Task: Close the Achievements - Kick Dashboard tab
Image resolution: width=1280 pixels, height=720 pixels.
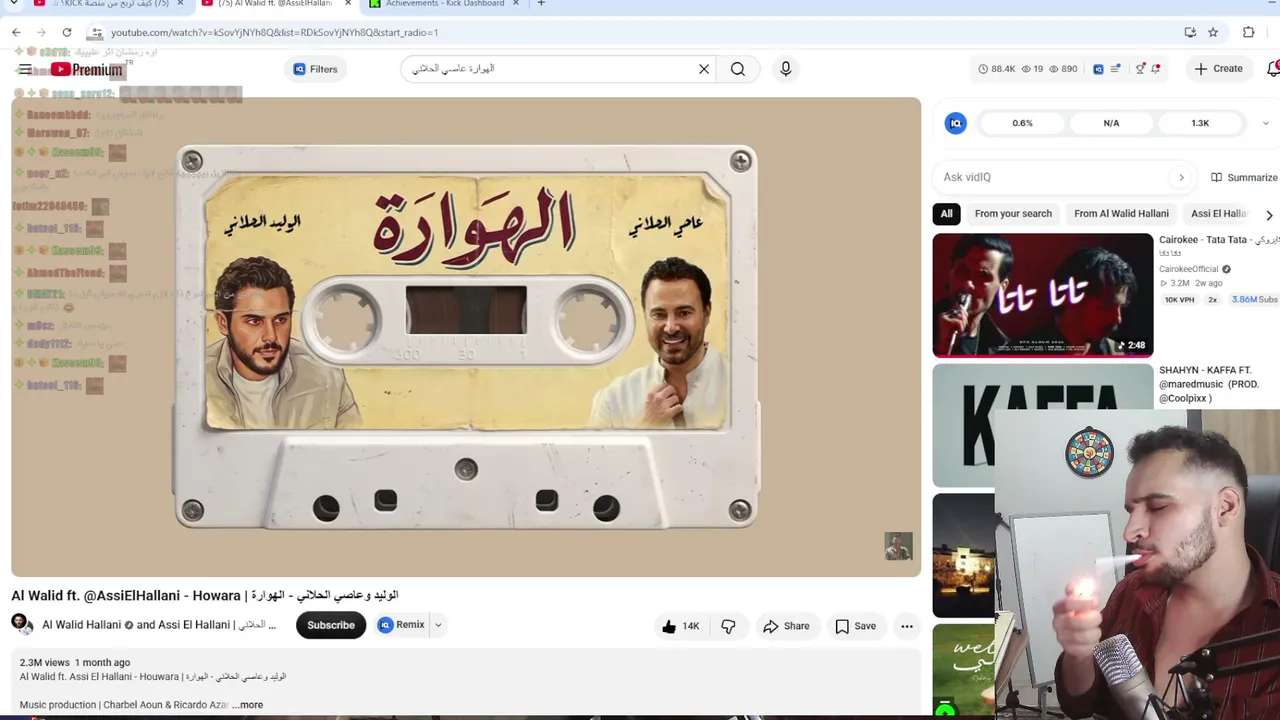Action: [516, 4]
